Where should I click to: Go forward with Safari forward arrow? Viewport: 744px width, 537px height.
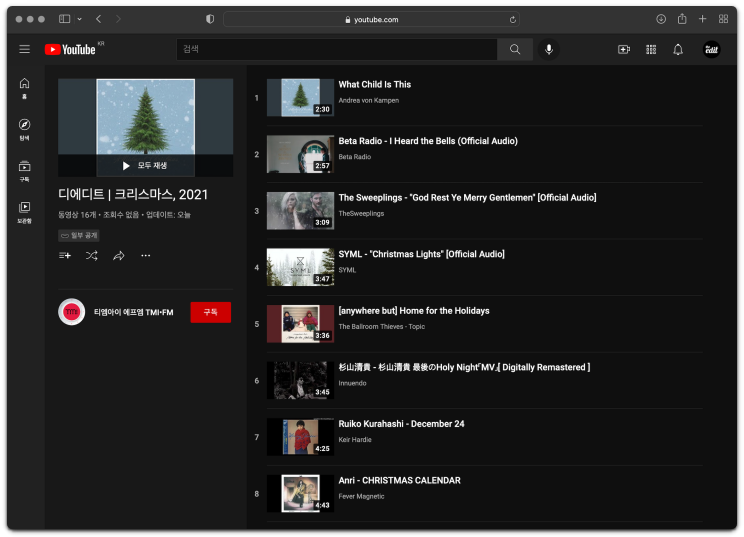point(118,19)
